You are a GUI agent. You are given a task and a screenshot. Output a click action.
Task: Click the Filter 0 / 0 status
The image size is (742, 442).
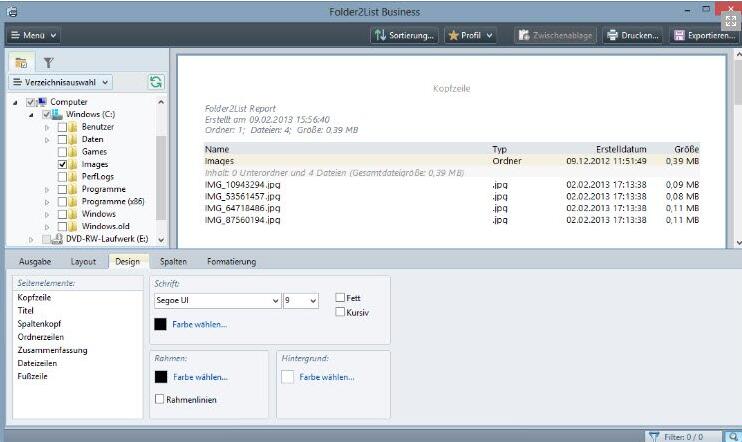[683, 437]
